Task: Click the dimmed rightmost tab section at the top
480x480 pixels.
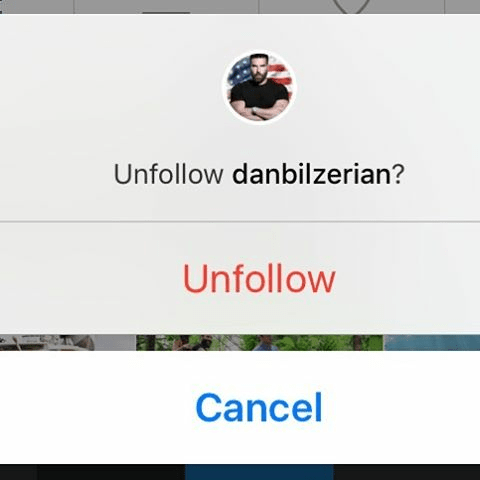Action: click(x=462, y=7)
